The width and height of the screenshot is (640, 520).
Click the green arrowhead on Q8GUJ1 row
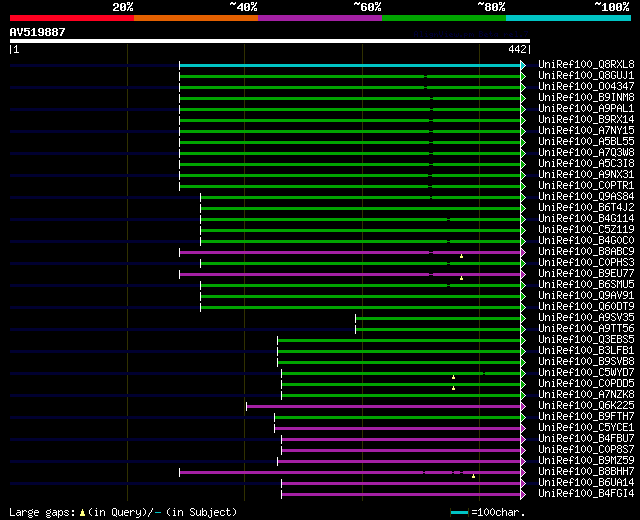pos(523,76)
